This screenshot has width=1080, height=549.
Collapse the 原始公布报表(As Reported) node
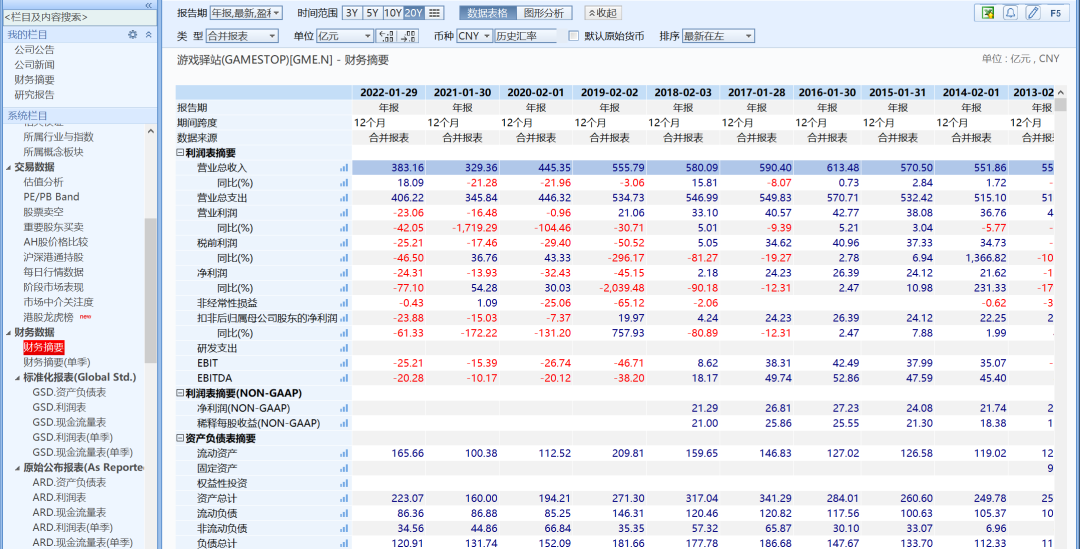(18, 468)
